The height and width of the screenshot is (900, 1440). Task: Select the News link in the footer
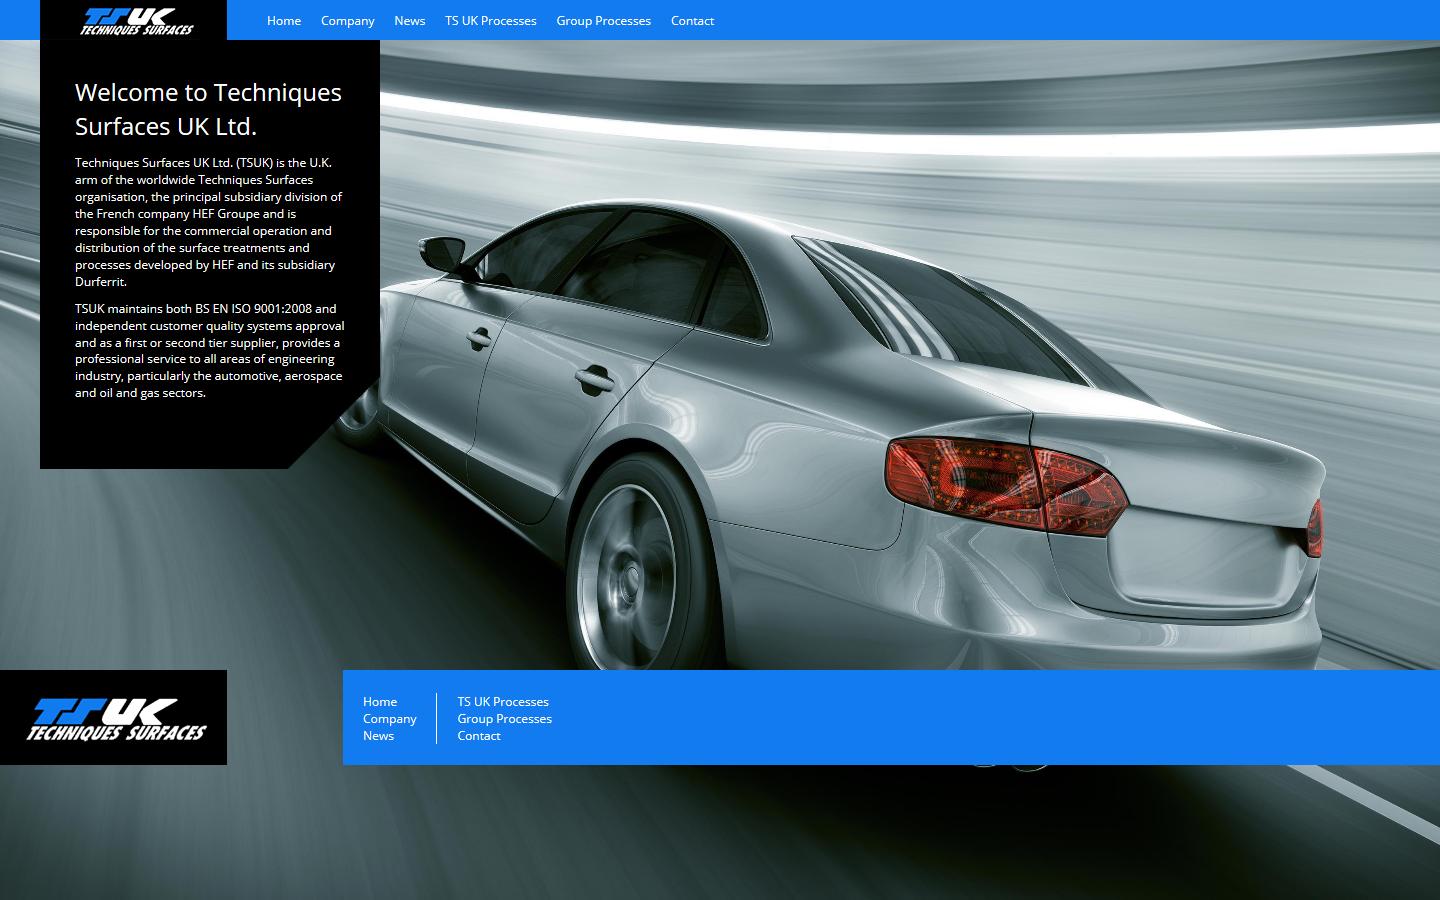point(378,735)
